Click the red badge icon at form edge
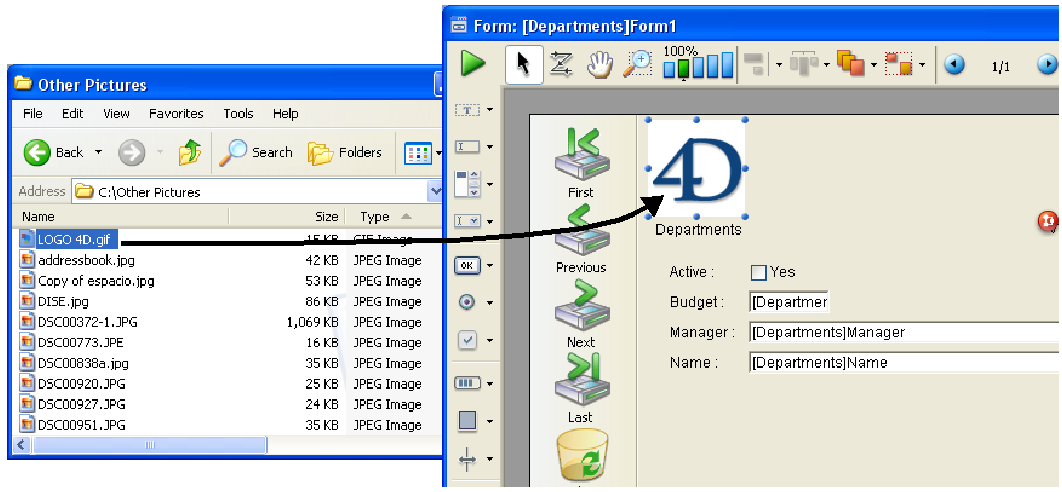 click(1048, 220)
